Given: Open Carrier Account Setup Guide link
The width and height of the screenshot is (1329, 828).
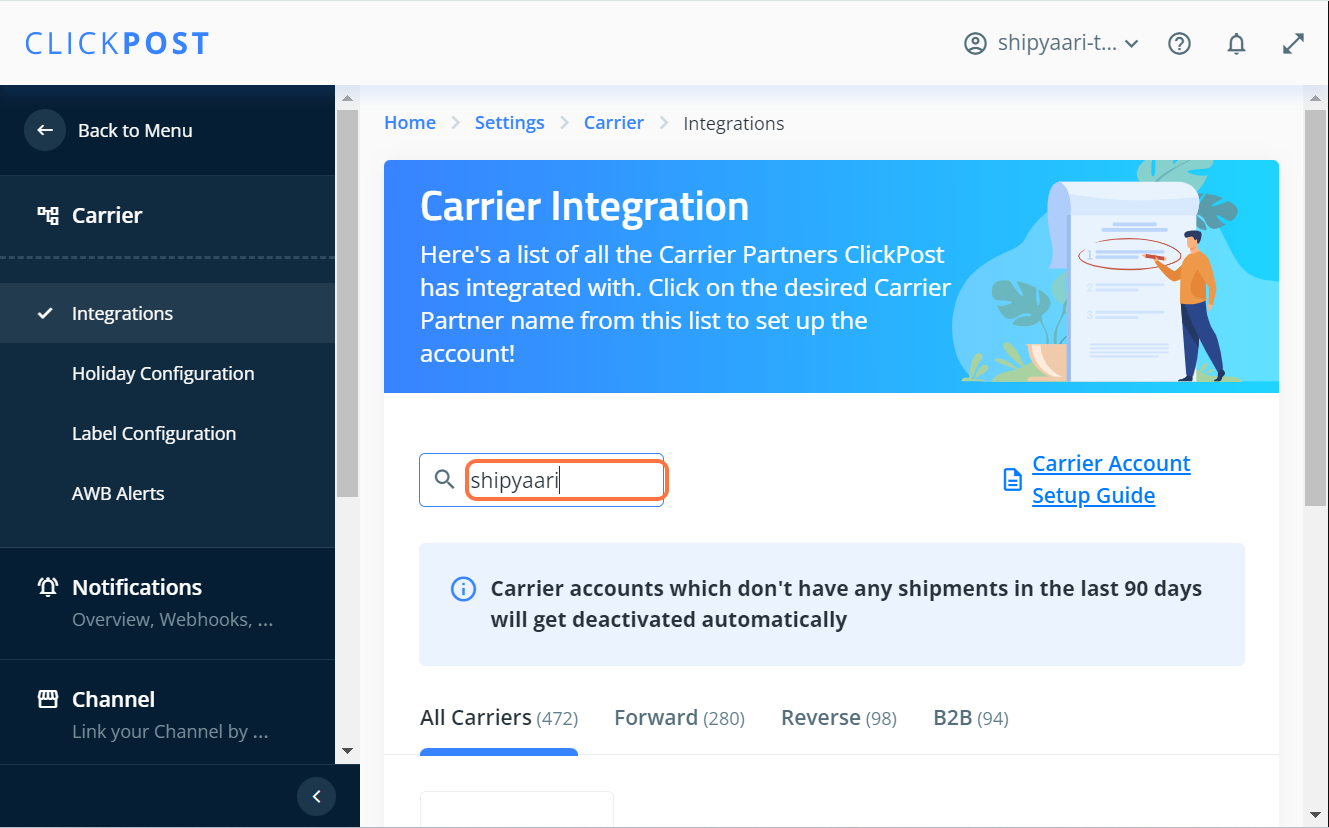Looking at the screenshot, I should pos(1111,480).
